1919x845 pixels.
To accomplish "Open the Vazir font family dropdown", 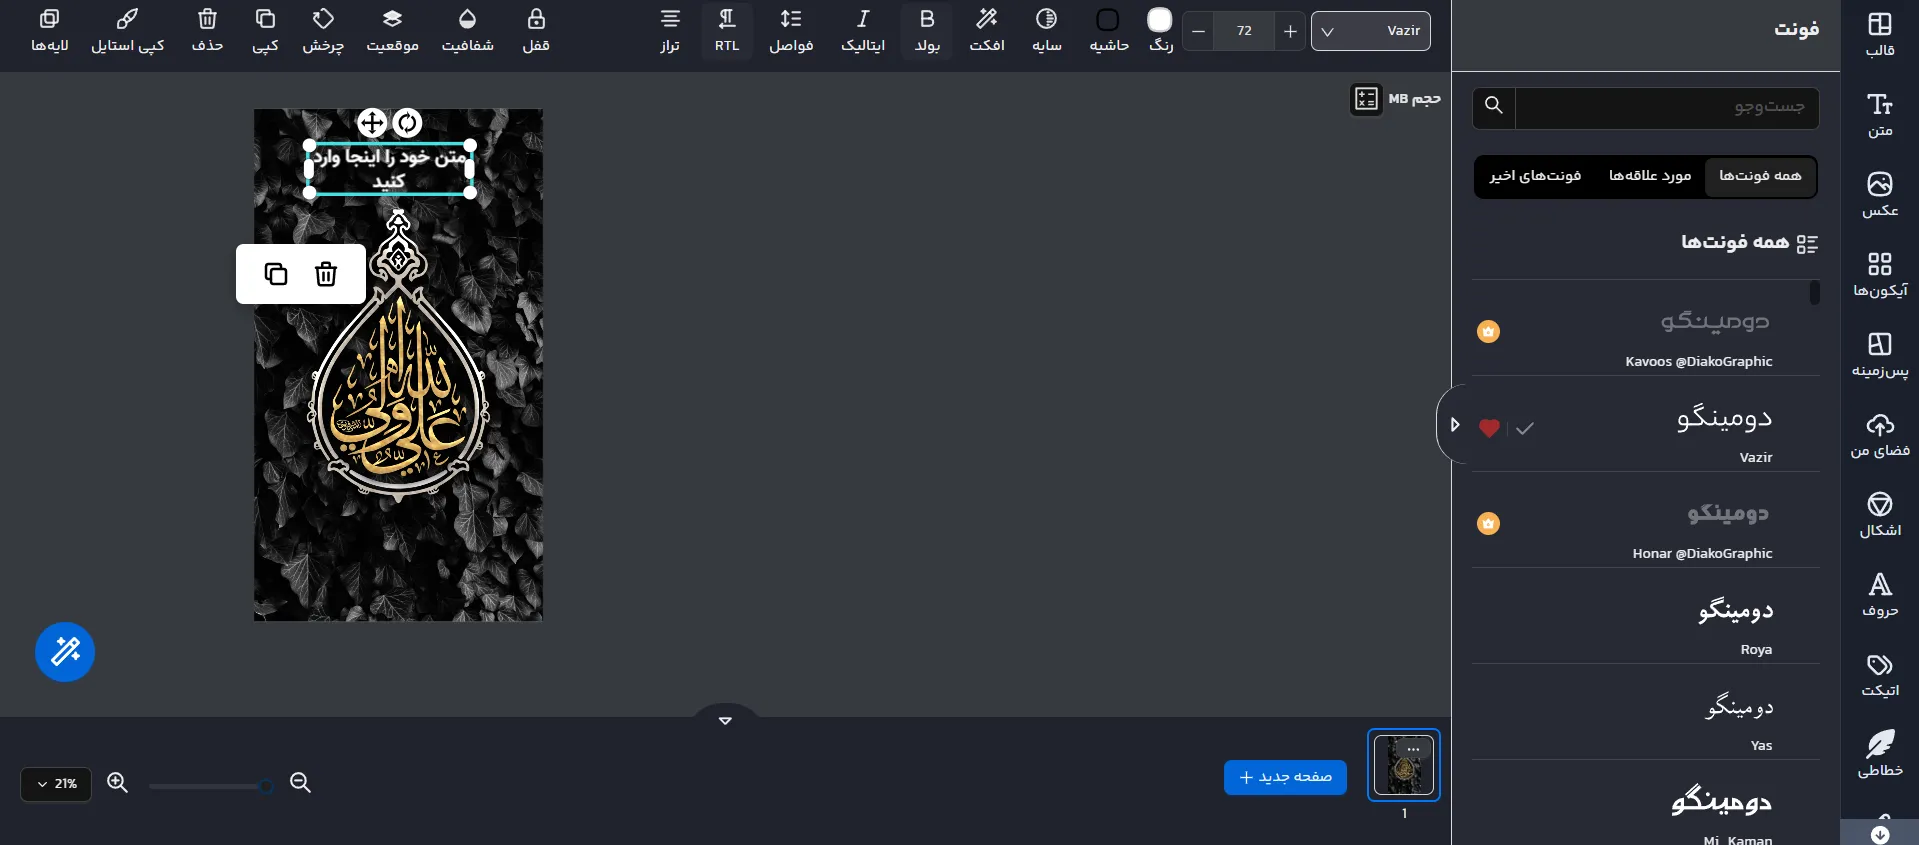I will coord(1371,31).
